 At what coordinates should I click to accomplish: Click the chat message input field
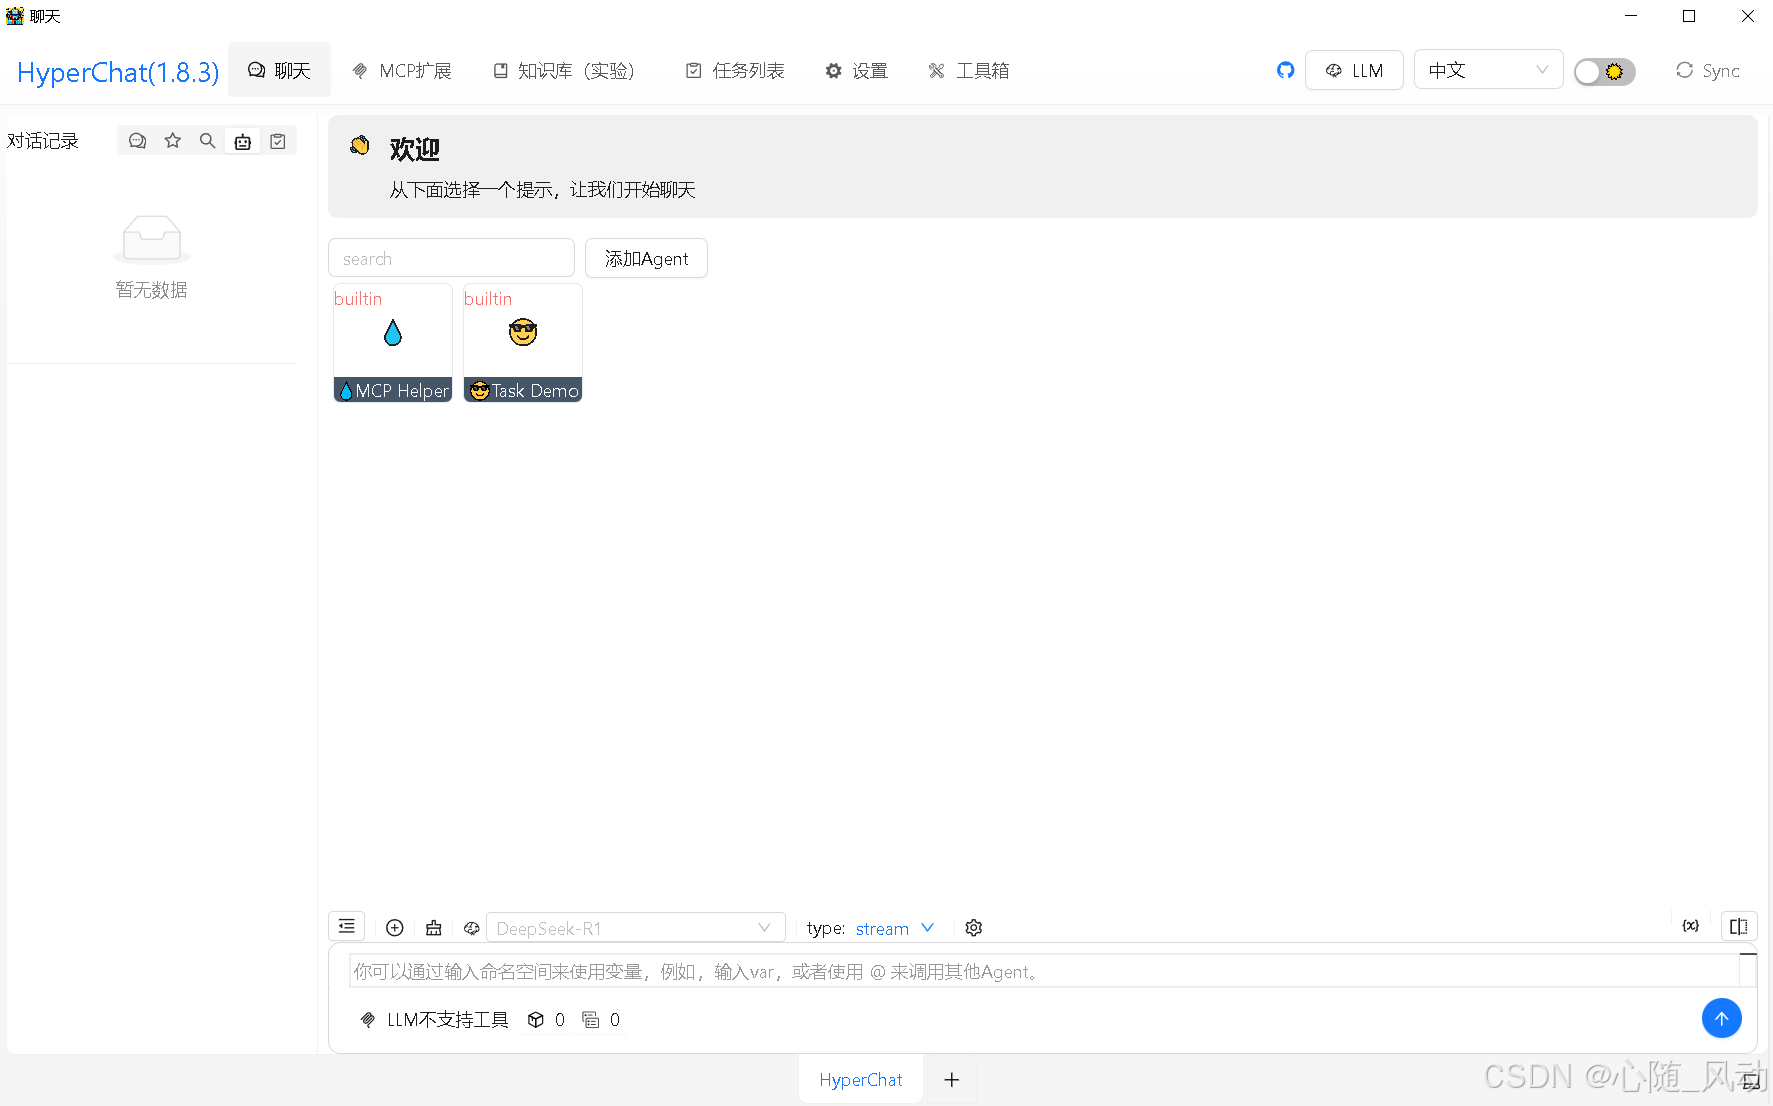click(x=1044, y=971)
